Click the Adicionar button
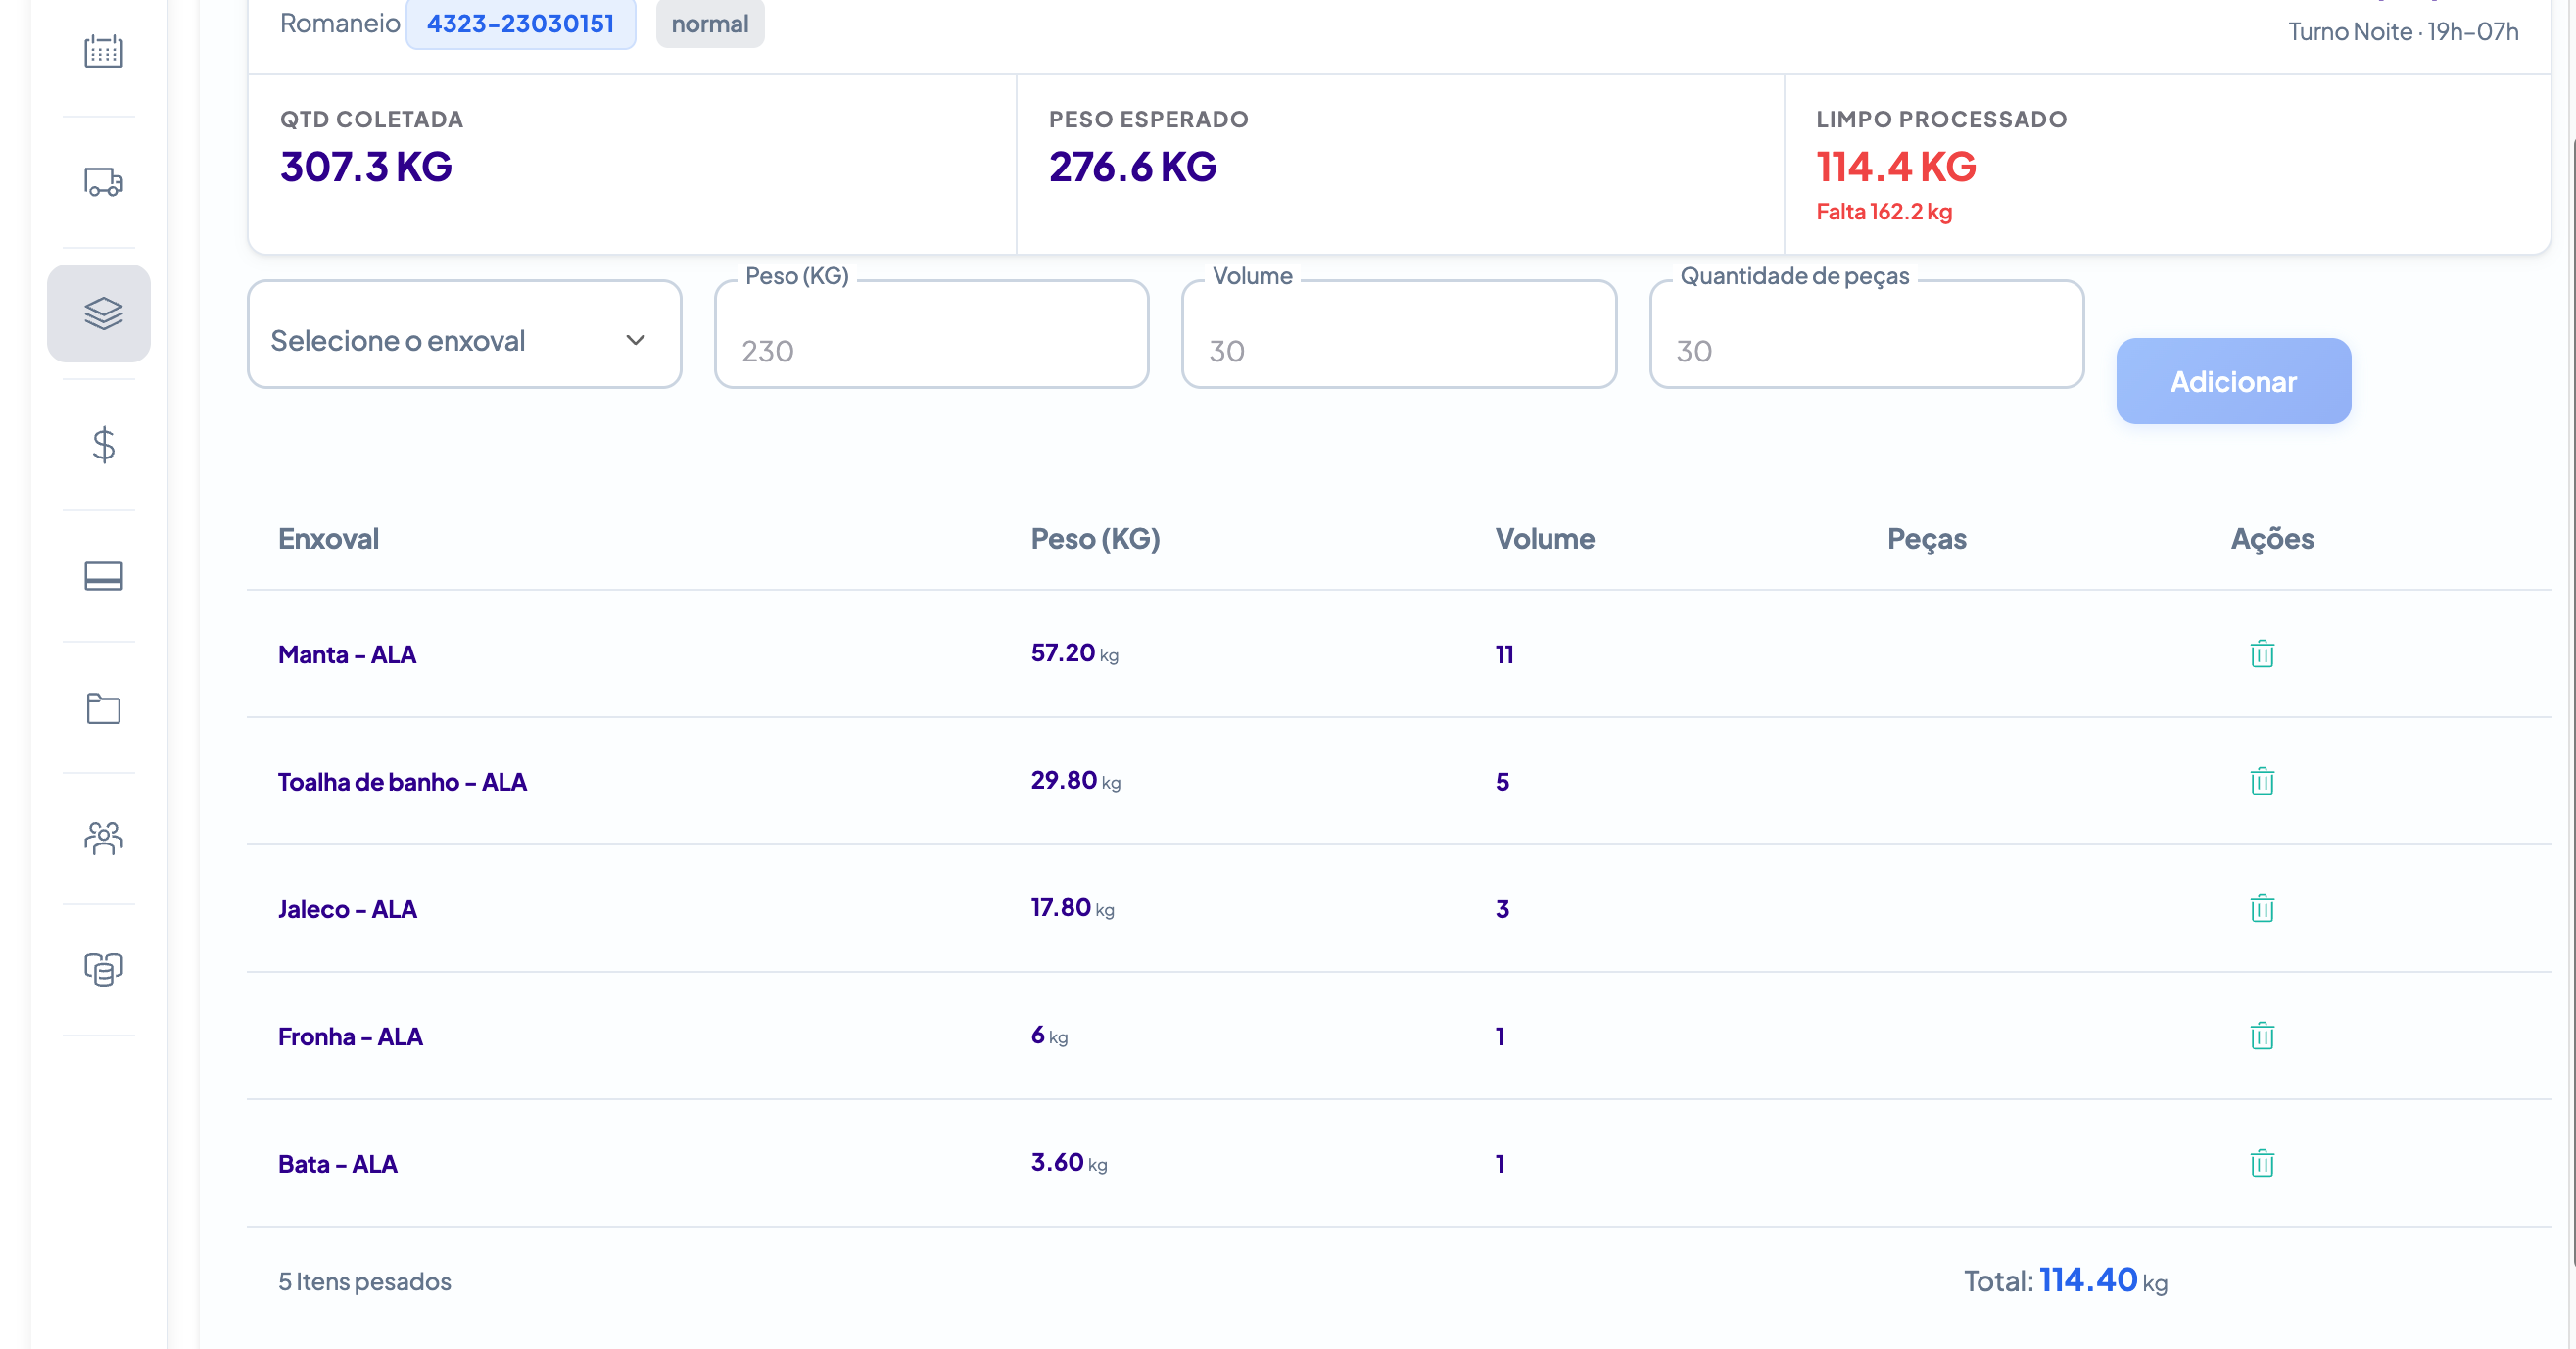The image size is (2576, 1349). pos(2233,381)
